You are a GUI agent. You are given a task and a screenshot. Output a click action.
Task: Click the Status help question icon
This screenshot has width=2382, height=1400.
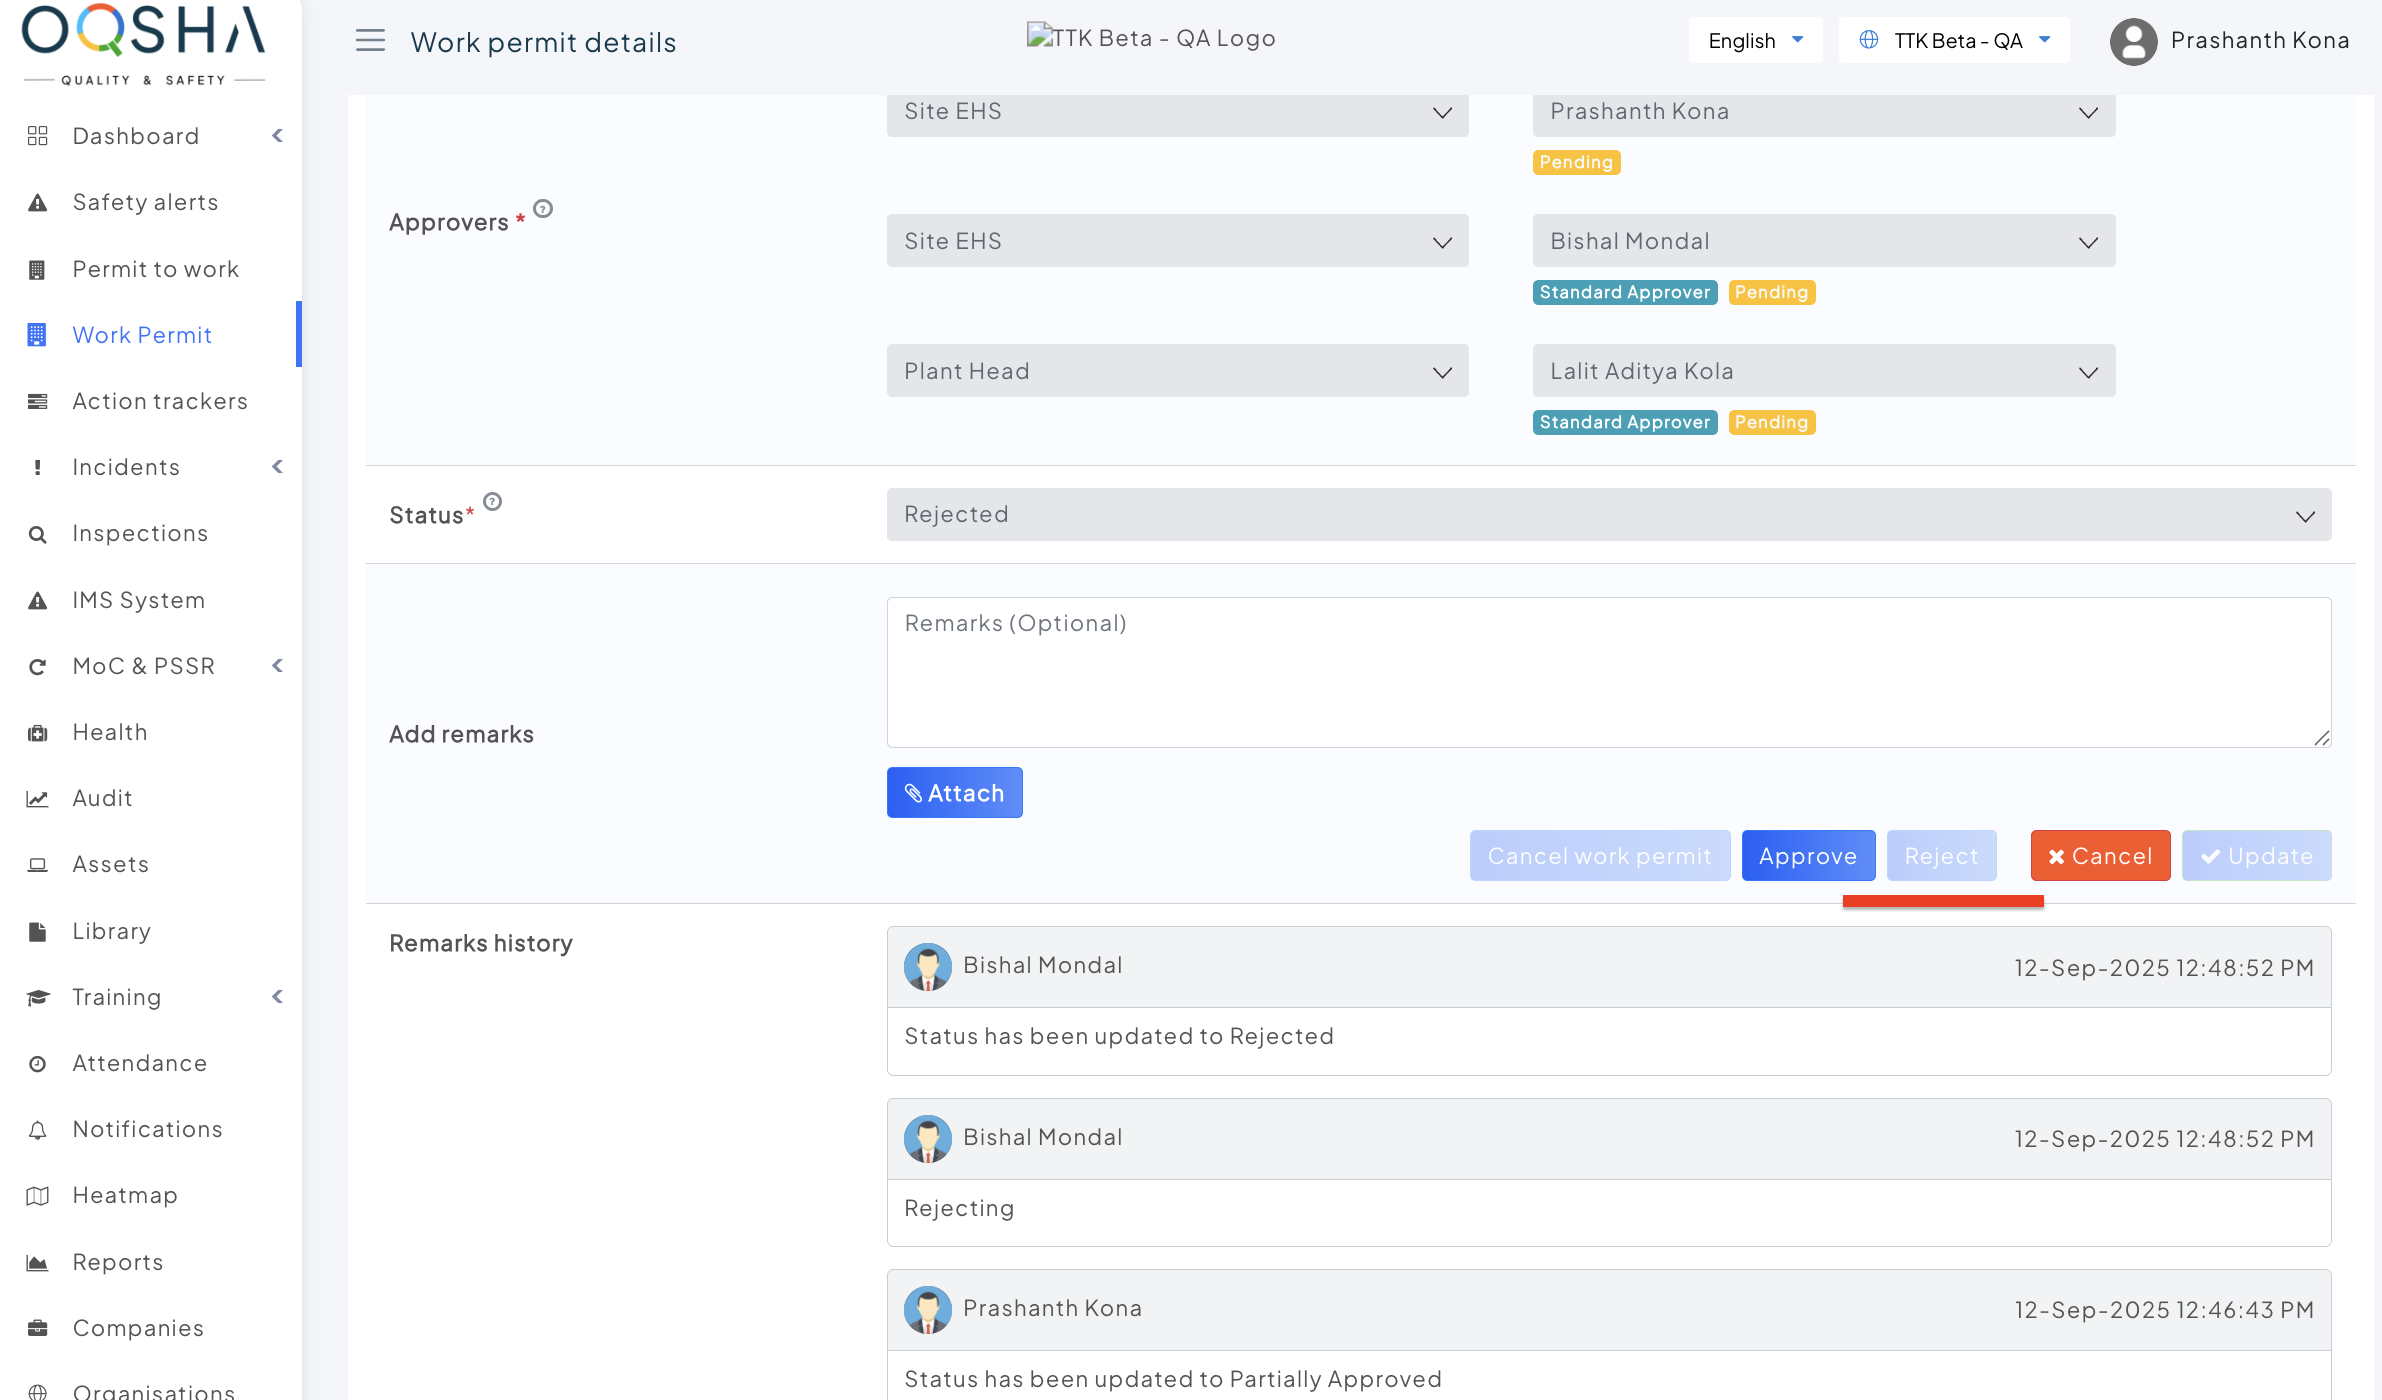[x=493, y=502]
